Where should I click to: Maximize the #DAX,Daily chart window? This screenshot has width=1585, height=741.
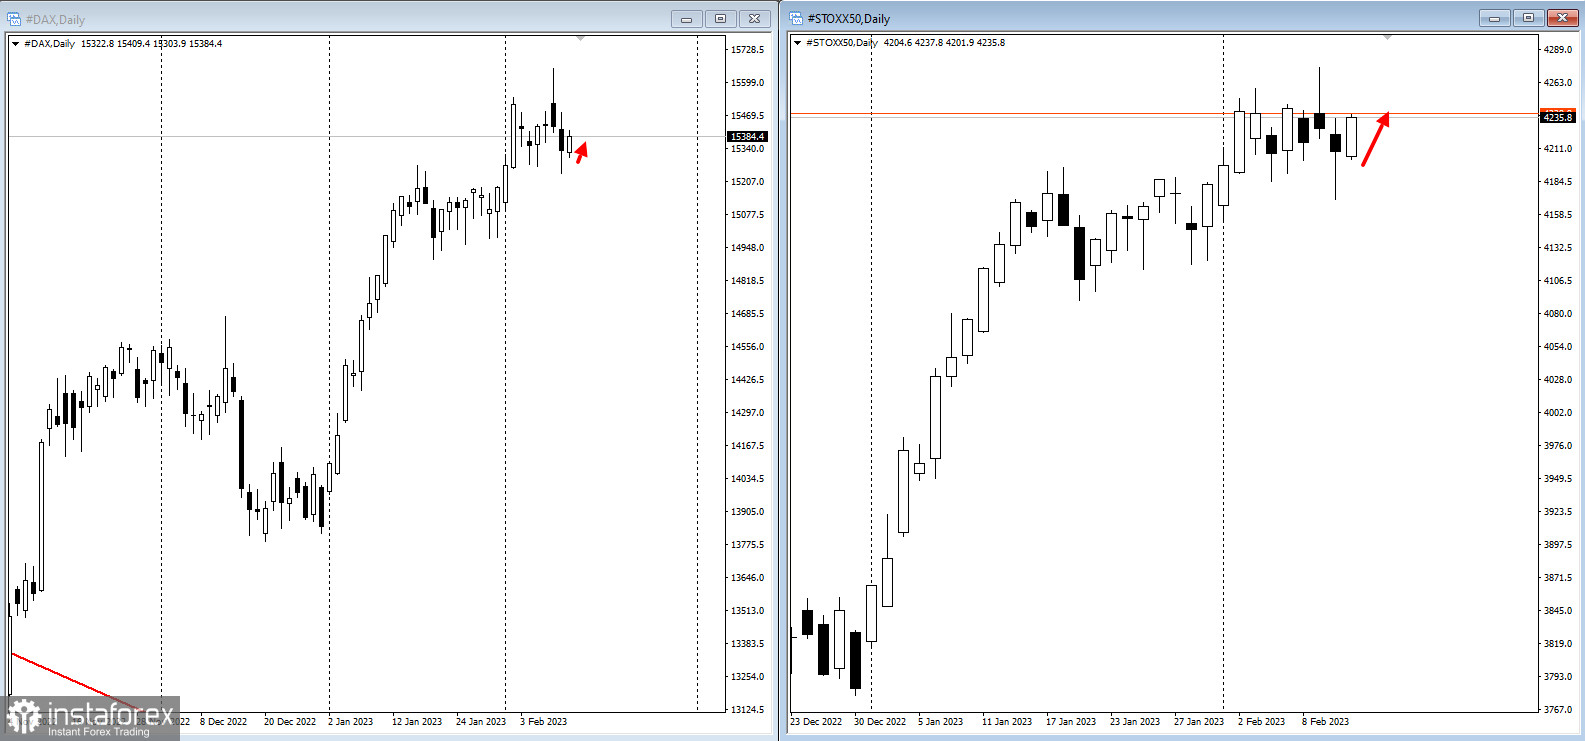pyautogui.click(x=720, y=18)
